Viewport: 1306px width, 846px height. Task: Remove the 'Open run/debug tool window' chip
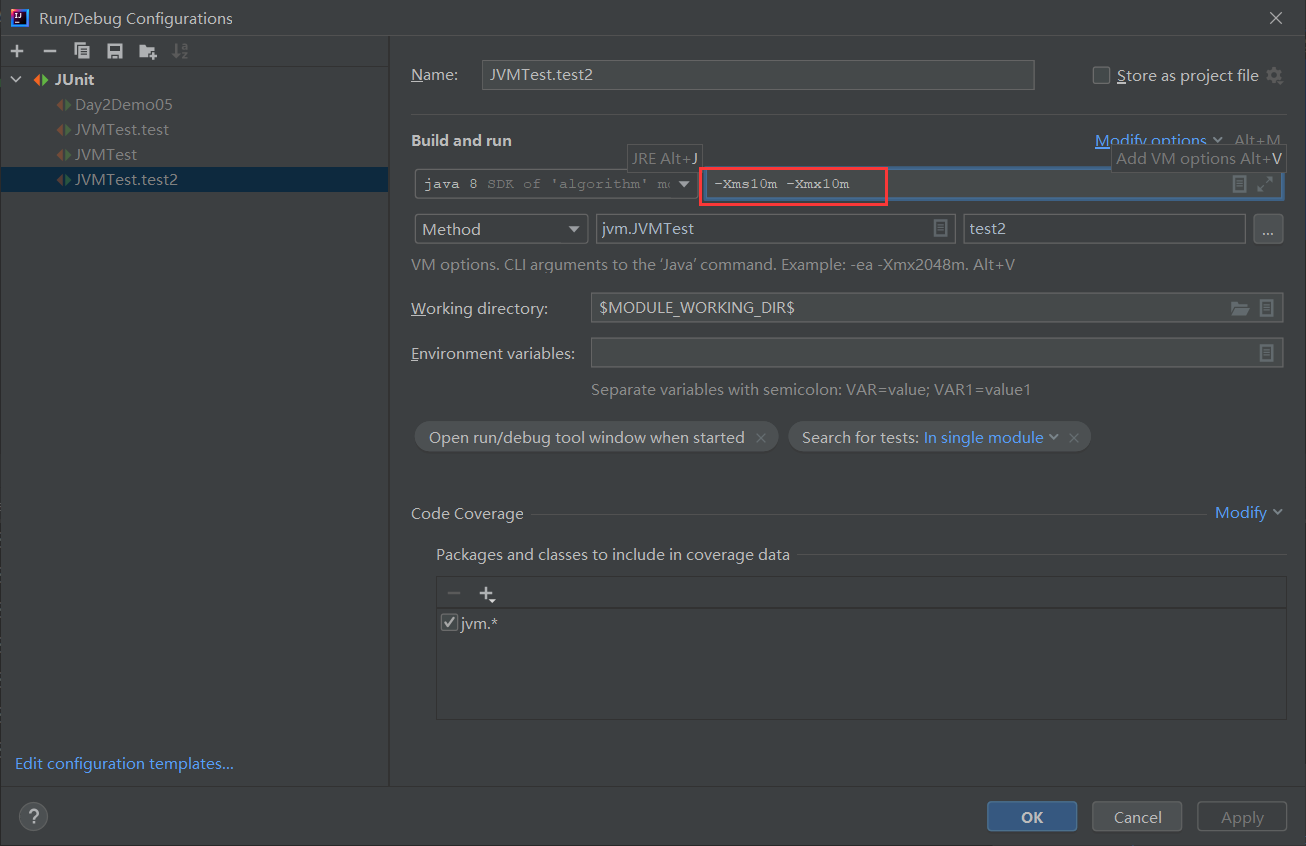(x=761, y=438)
